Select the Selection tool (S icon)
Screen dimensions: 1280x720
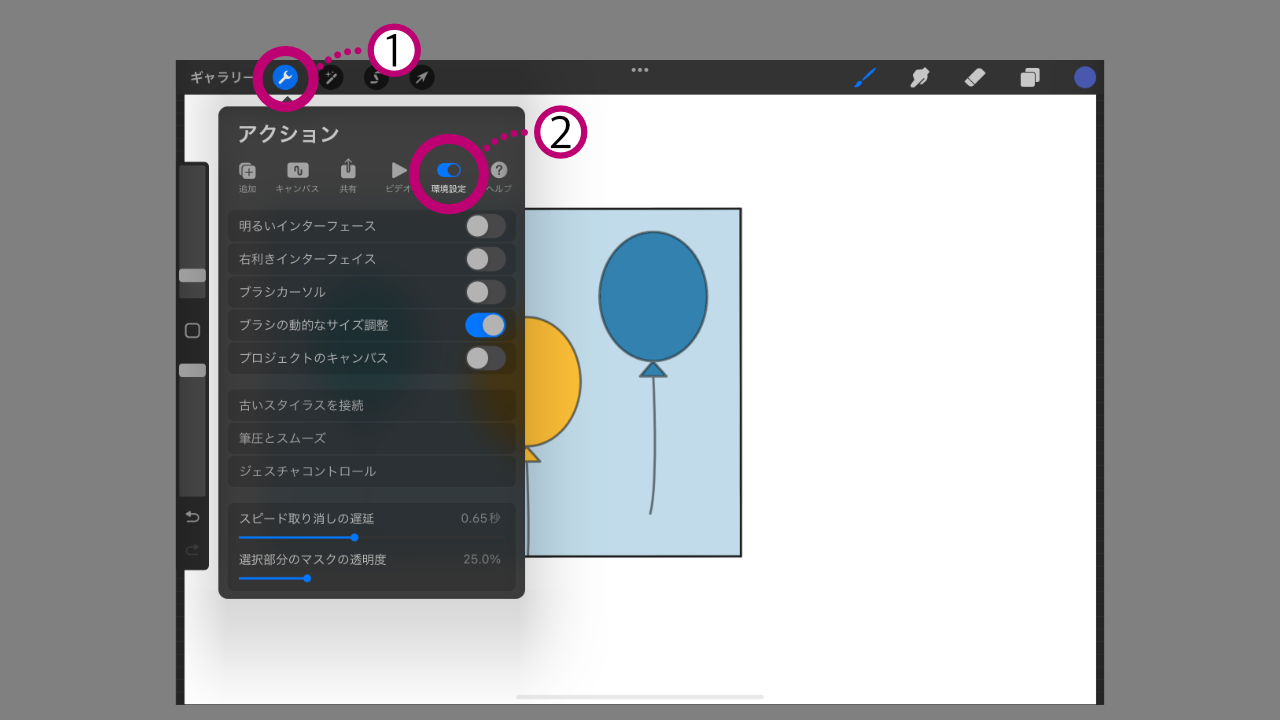pos(376,77)
